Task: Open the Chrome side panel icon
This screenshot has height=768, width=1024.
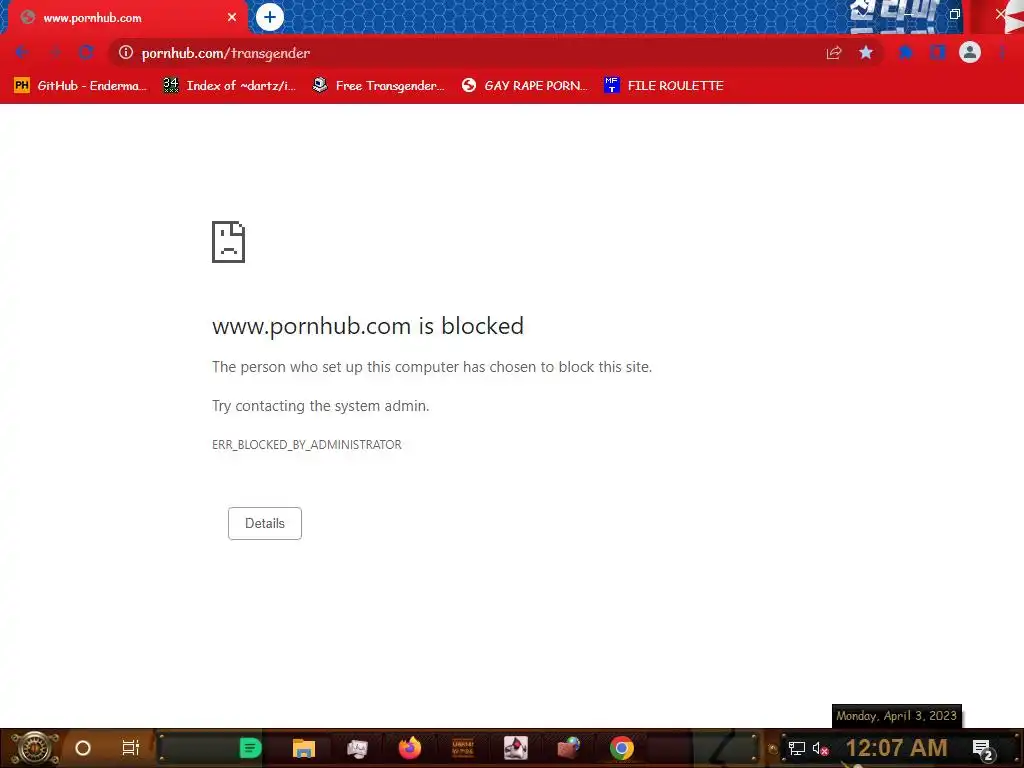Action: (938, 52)
